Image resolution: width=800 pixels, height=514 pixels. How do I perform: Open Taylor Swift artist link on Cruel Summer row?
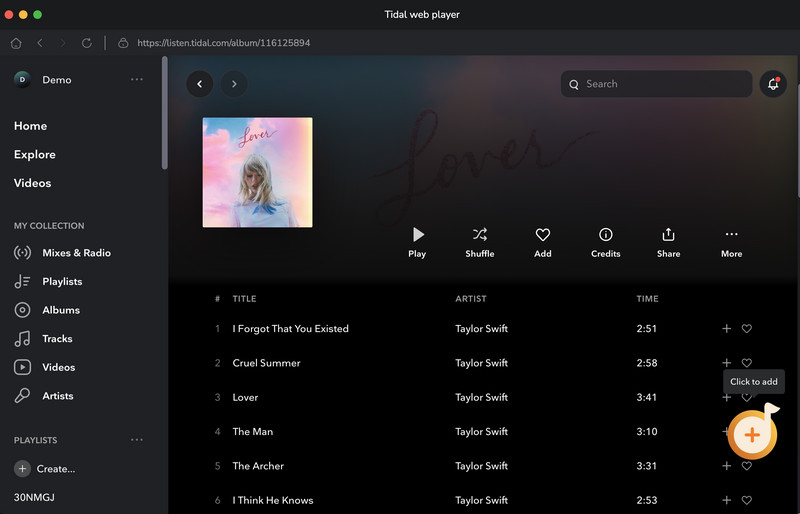click(482, 363)
